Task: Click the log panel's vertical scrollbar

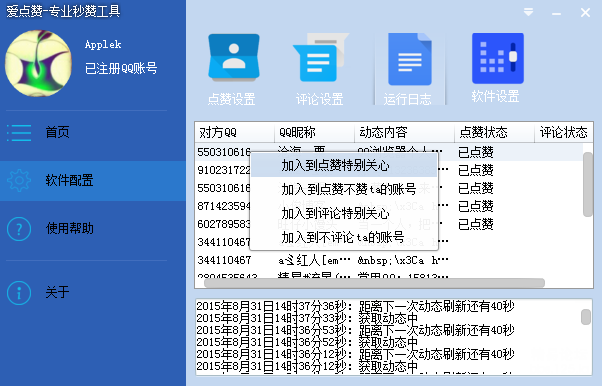Action: pos(585,317)
